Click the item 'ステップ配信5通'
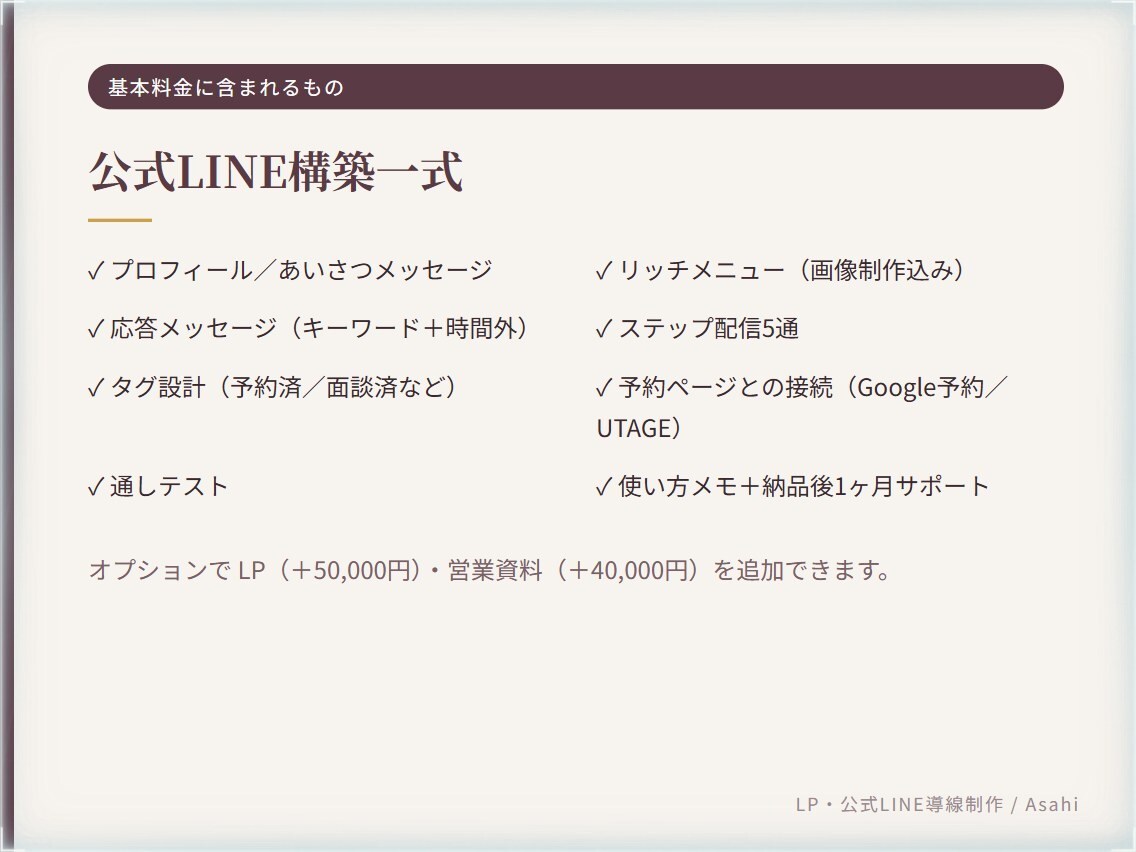 click(697, 328)
